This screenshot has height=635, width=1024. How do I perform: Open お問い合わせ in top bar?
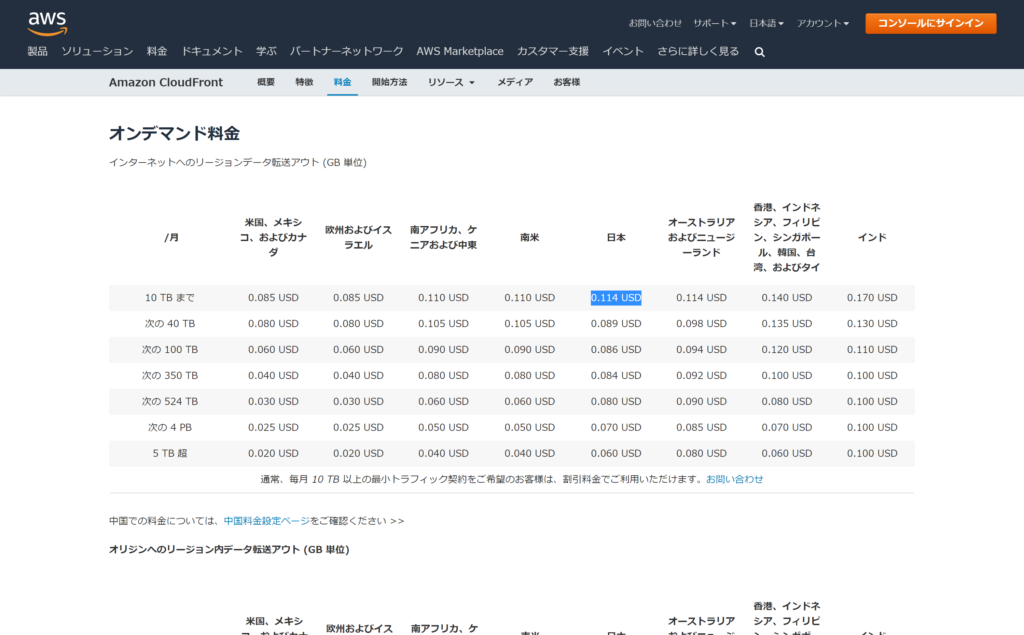655,23
